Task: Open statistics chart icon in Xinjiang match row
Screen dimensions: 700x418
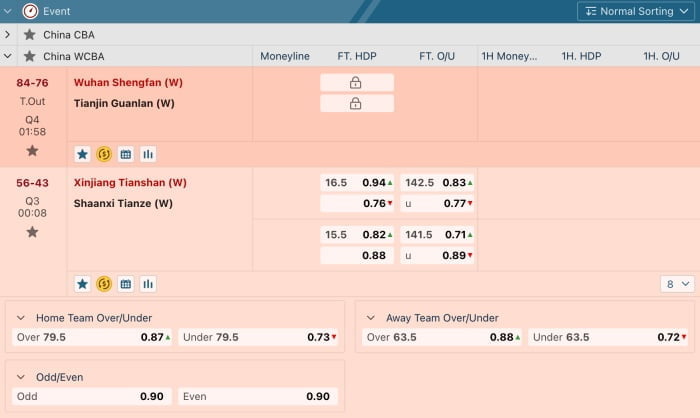Action: tap(148, 284)
